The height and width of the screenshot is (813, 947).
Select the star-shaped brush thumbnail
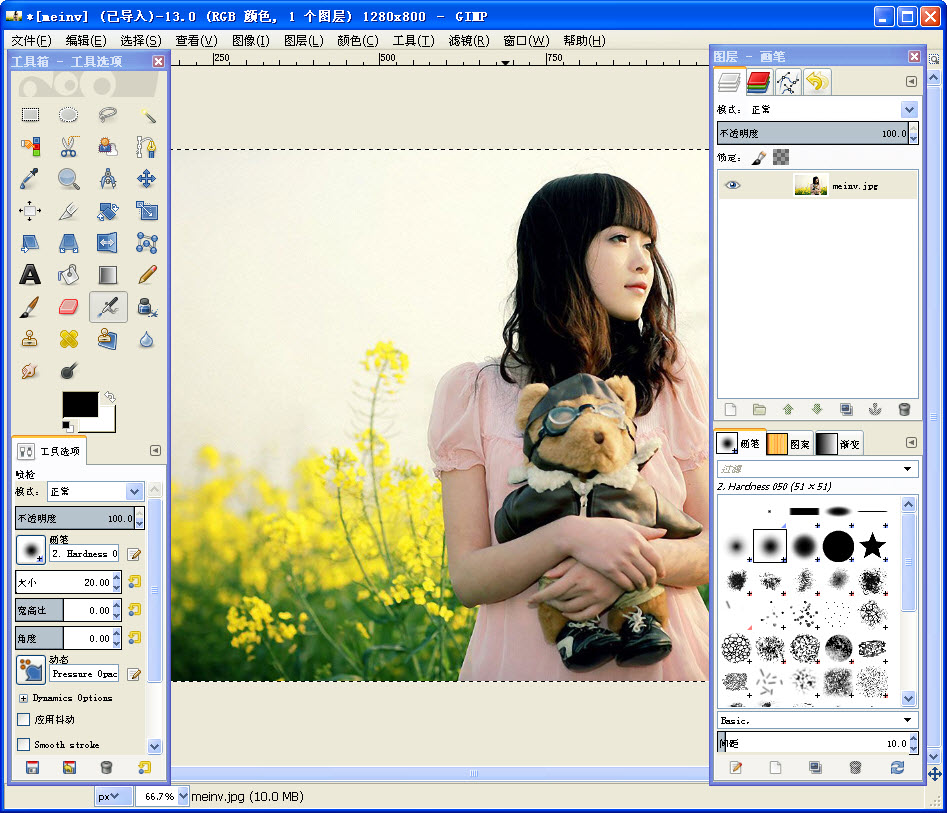[x=873, y=546]
